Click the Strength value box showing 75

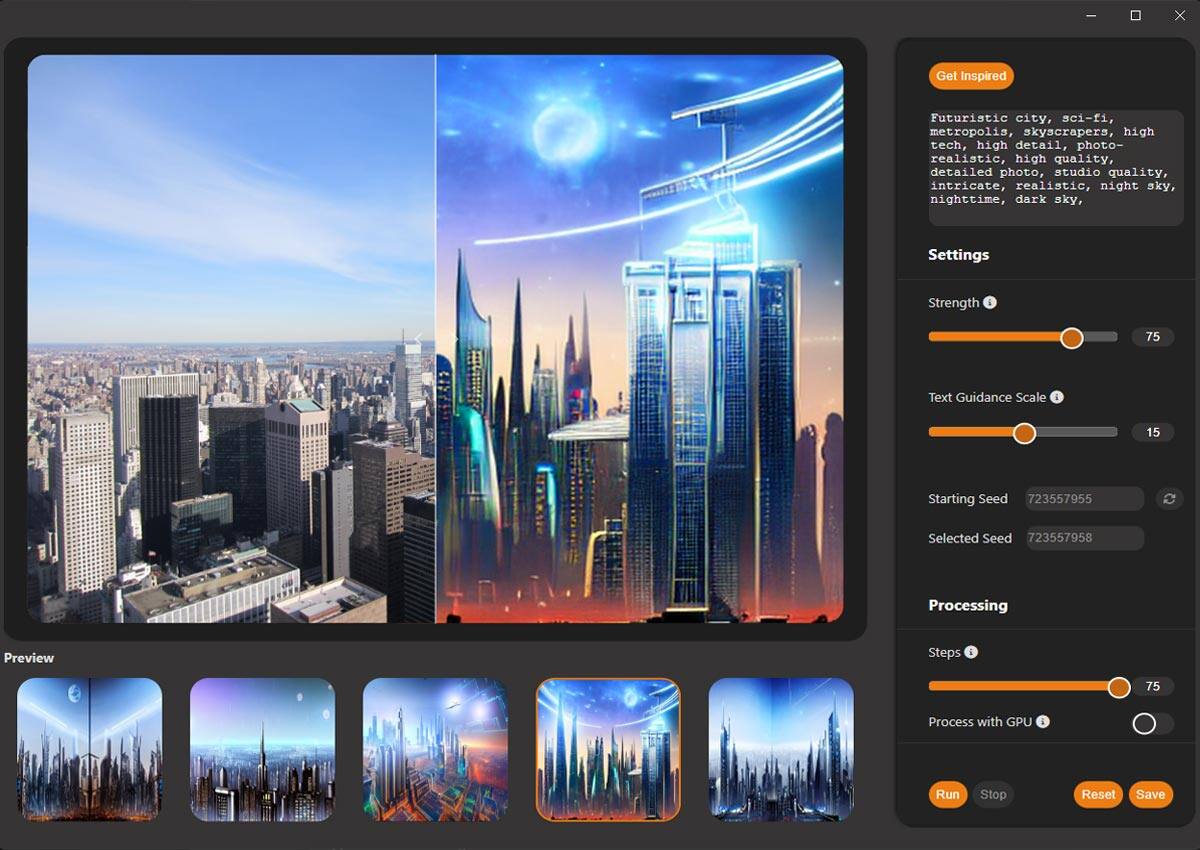pyautogui.click(x=1153, y=337)
